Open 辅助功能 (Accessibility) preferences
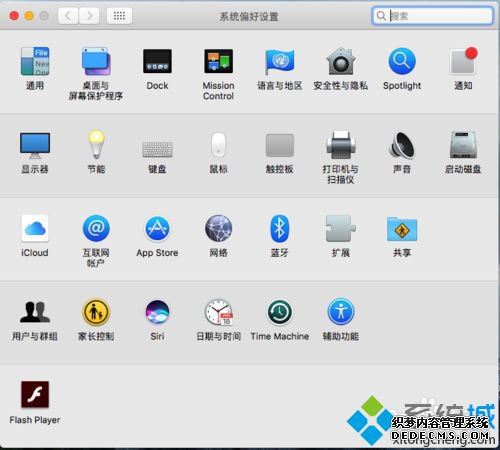 pyautogui.click(x=340, y=312)
